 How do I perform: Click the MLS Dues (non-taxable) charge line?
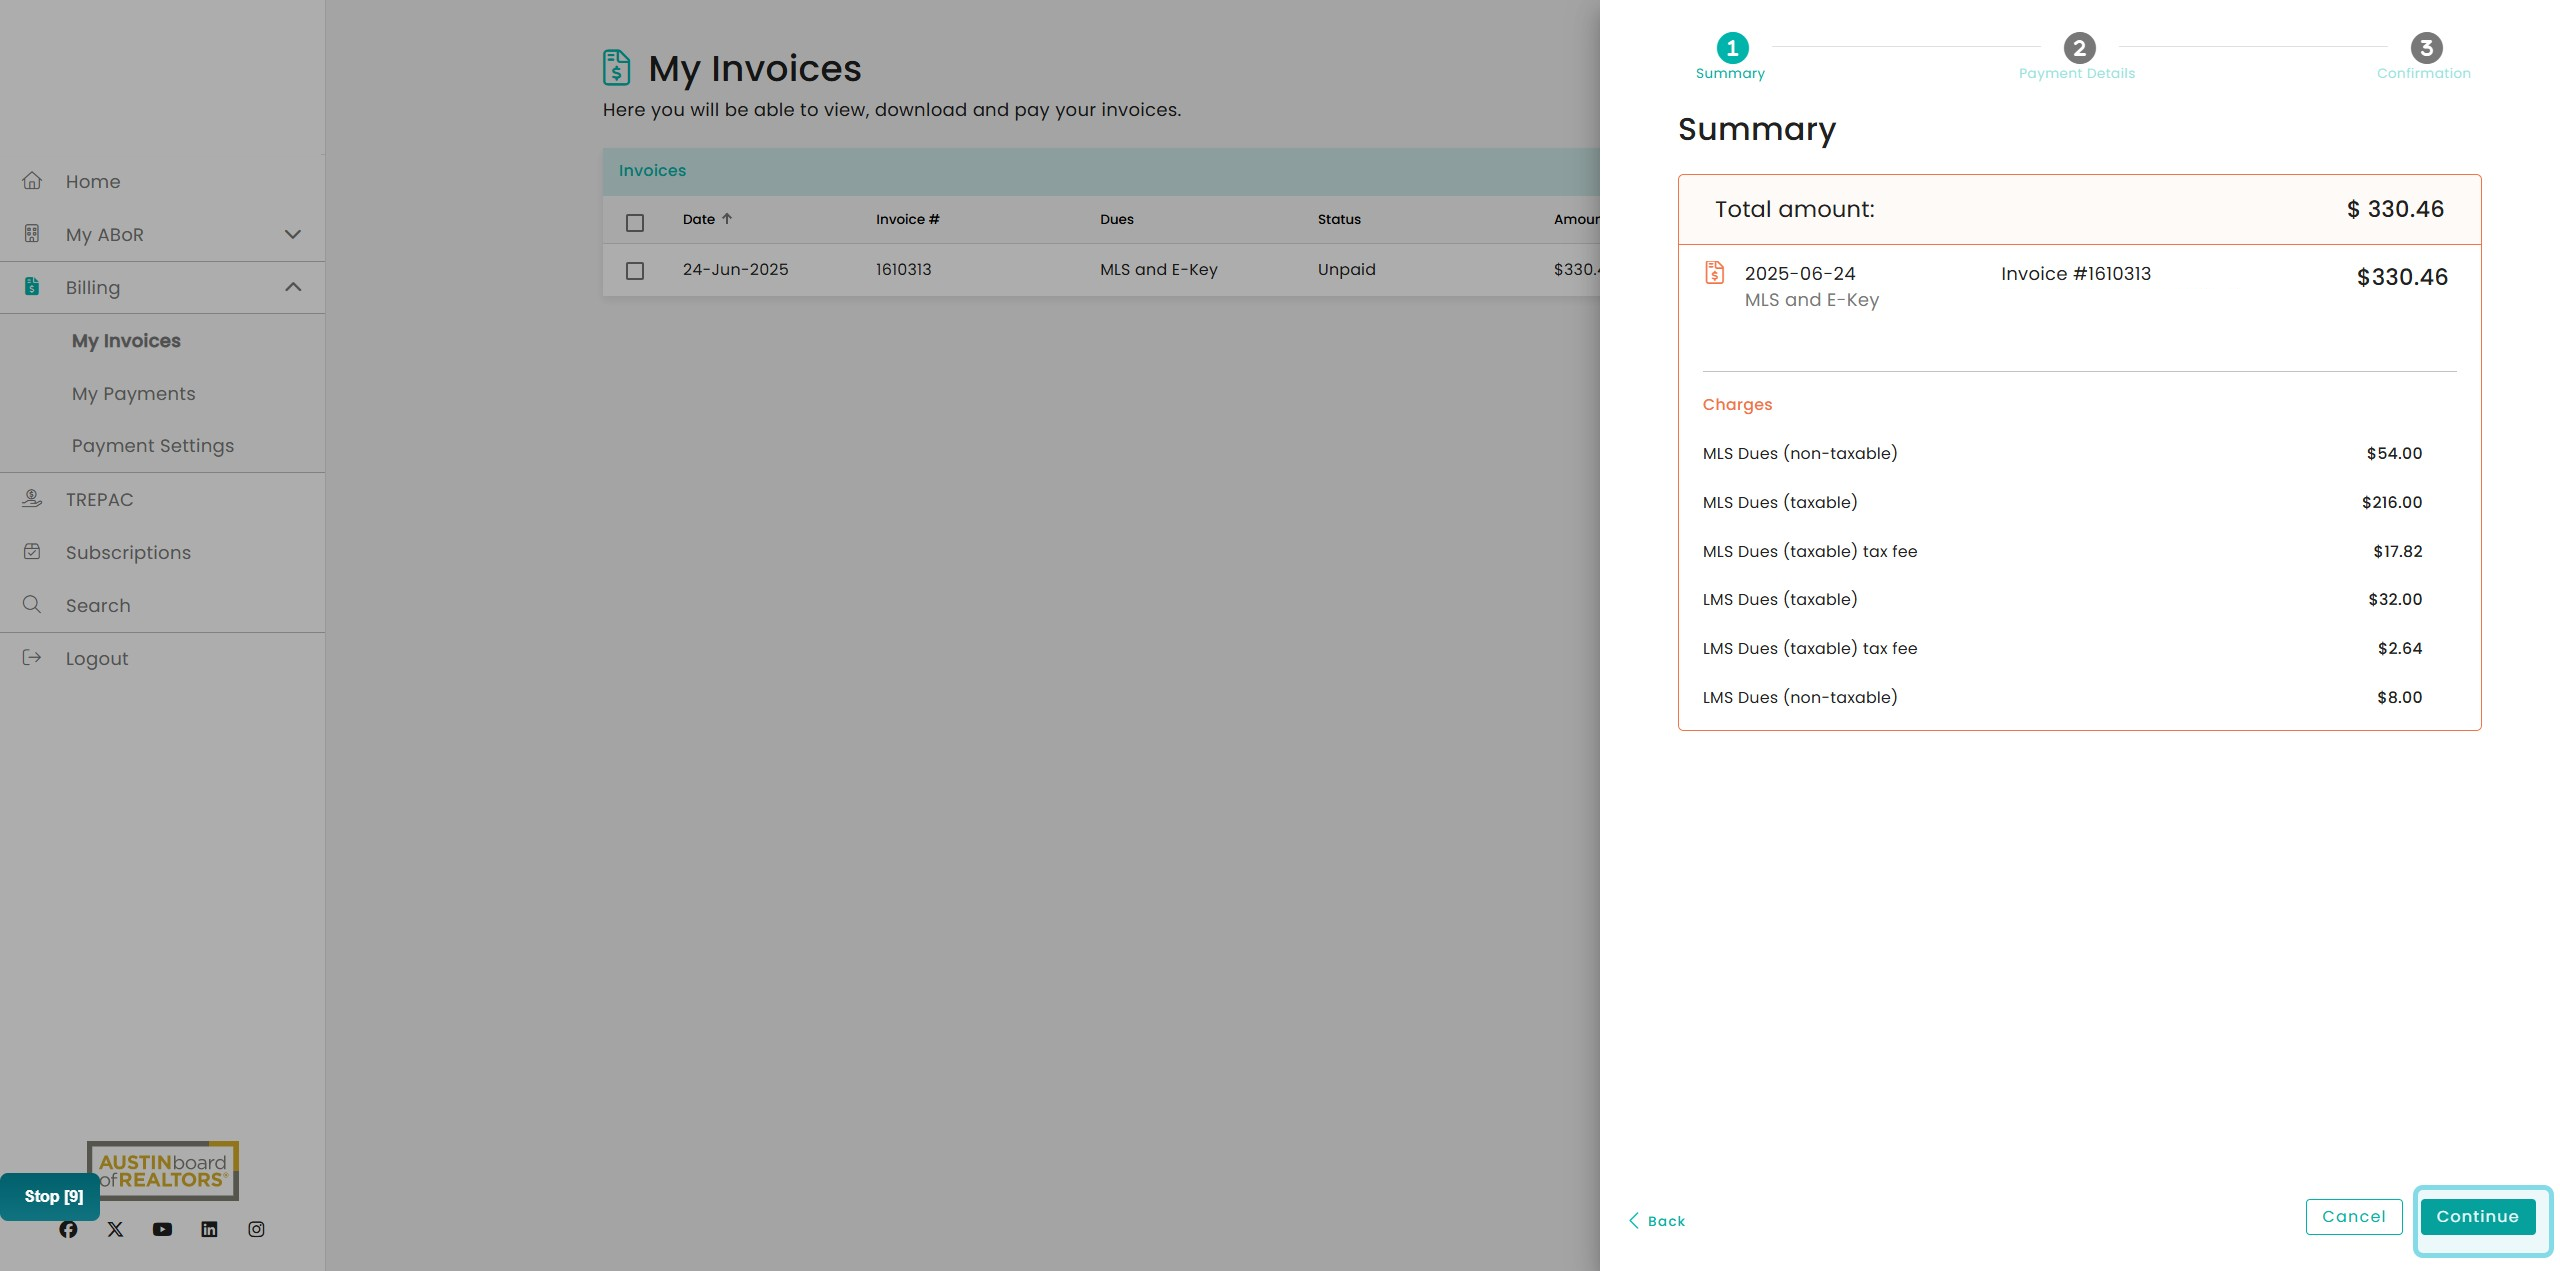tap(2062, 453)
